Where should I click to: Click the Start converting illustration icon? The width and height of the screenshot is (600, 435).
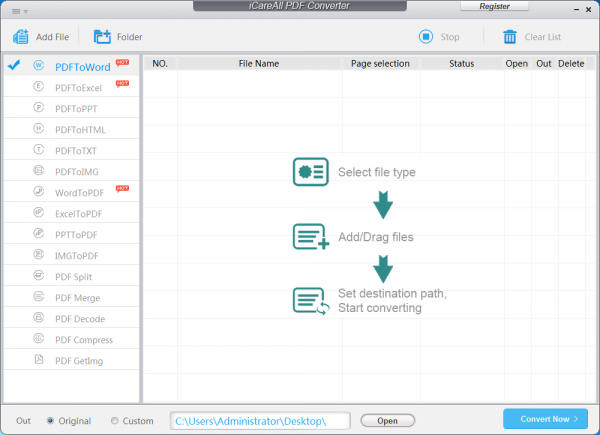(311, 301)
